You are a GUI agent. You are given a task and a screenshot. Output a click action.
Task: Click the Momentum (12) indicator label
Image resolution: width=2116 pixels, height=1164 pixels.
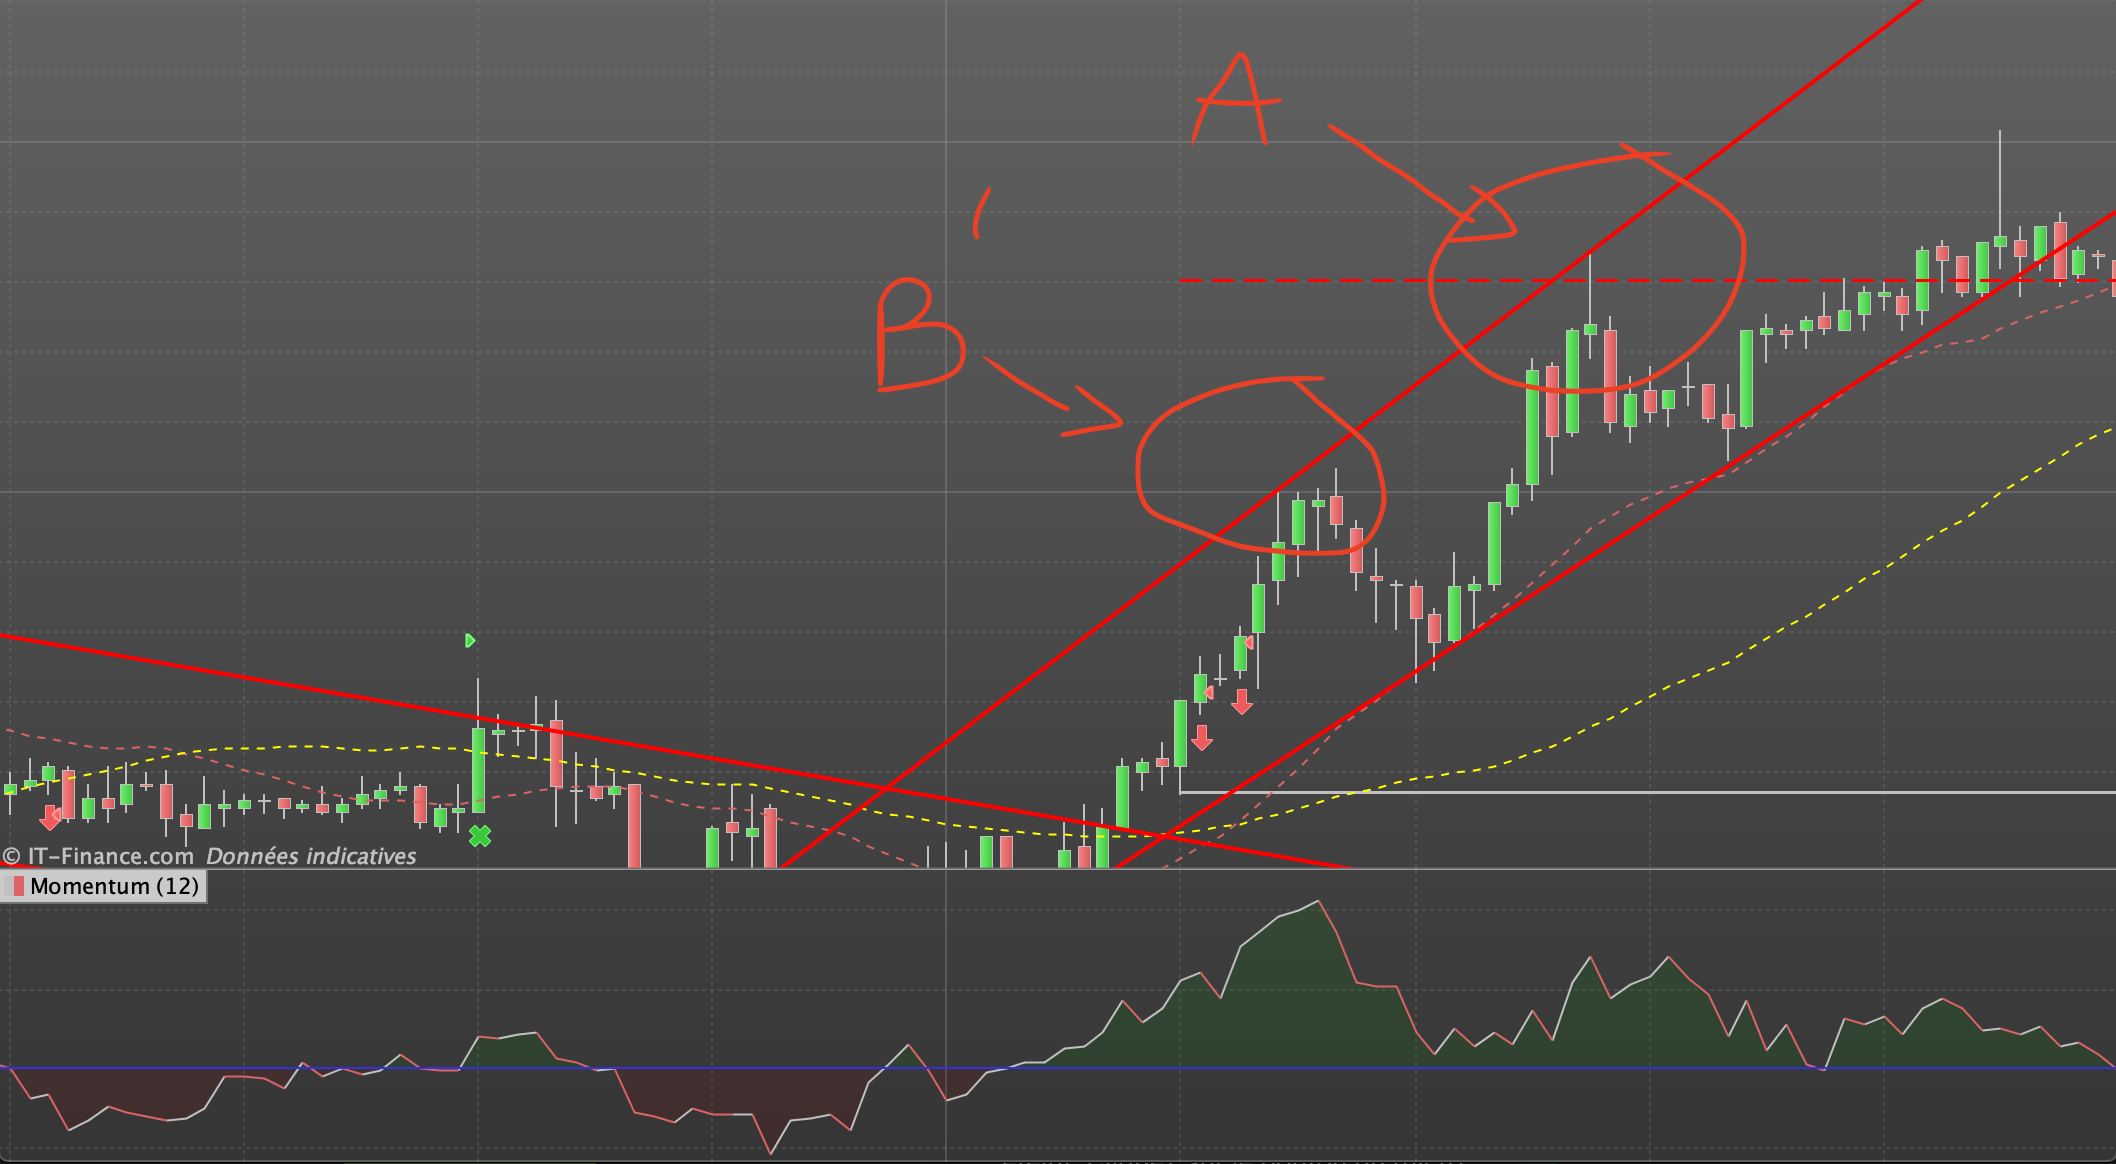(x=114, y=886)
